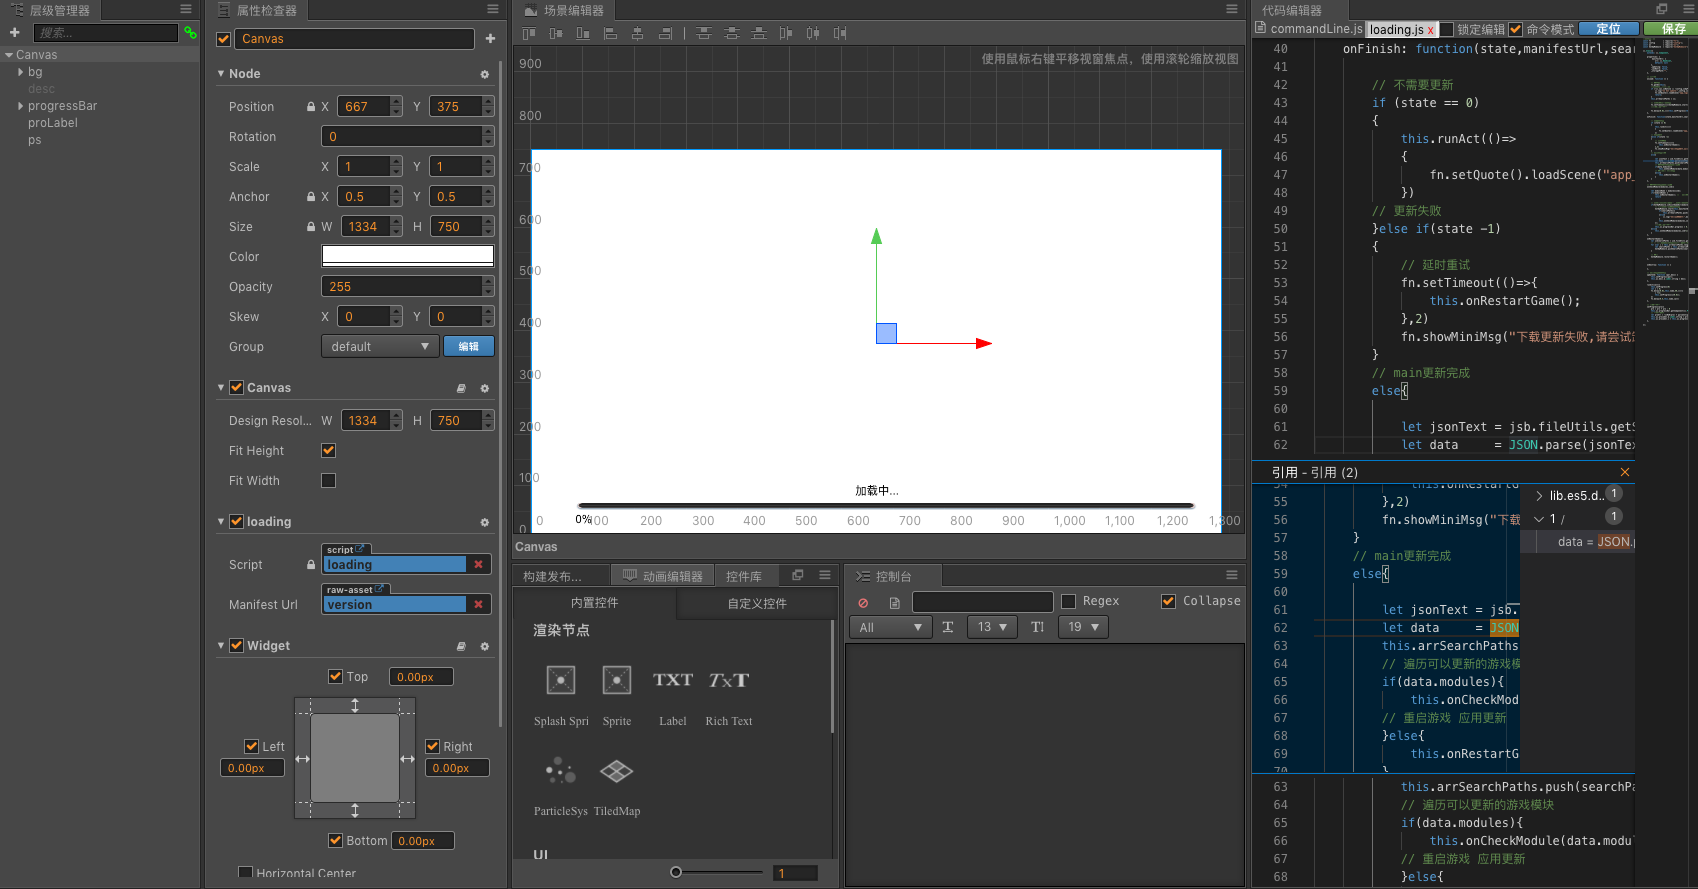Click align bottom edges icon in scene toolbar

(583, 33)
